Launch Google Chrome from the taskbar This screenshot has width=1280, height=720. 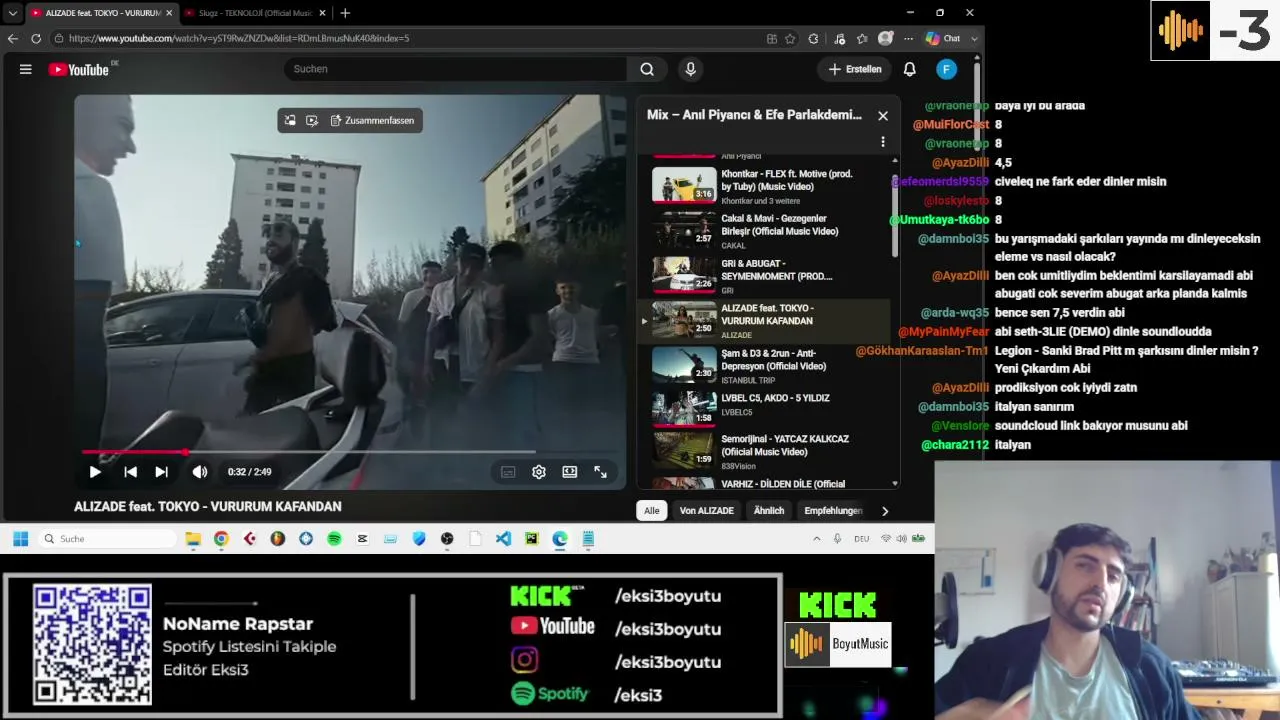click(221, 539)
